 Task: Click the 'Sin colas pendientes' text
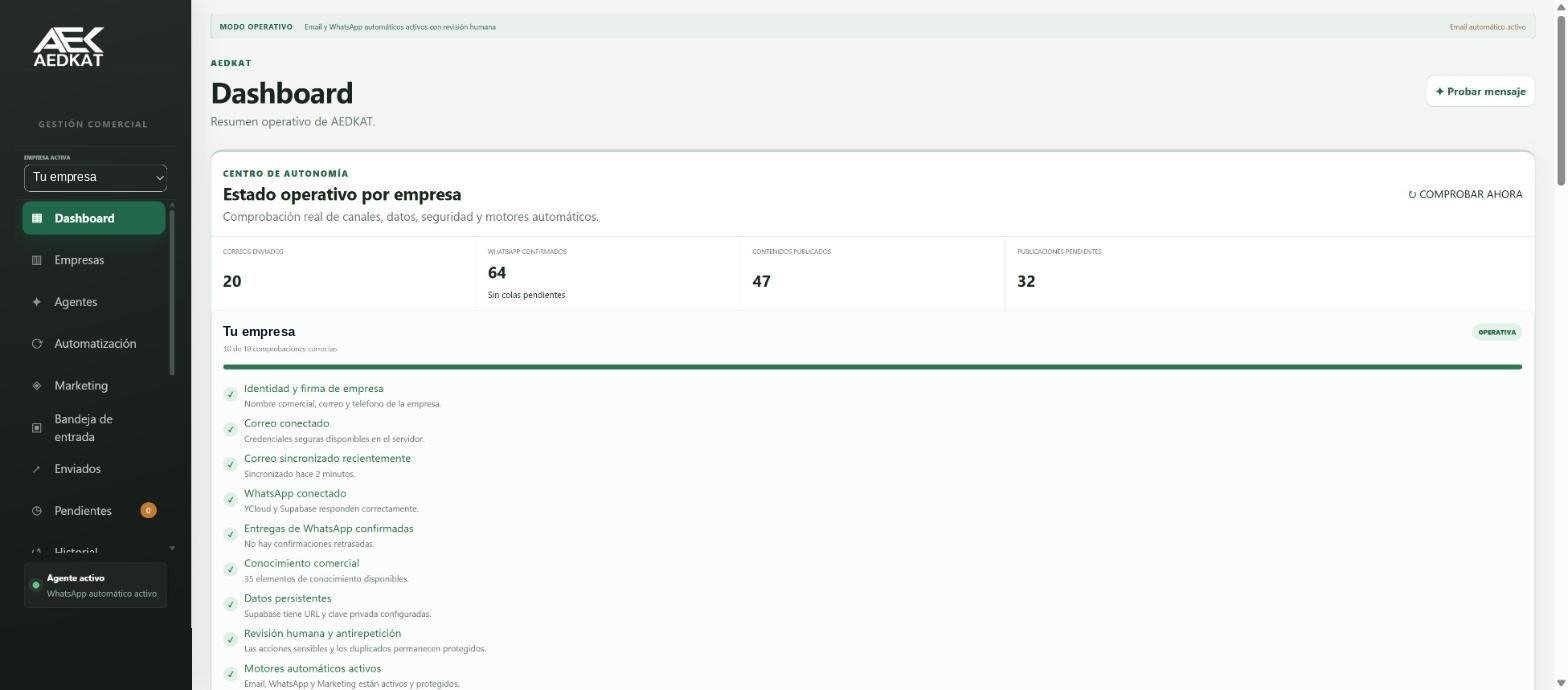click(526, 295)
